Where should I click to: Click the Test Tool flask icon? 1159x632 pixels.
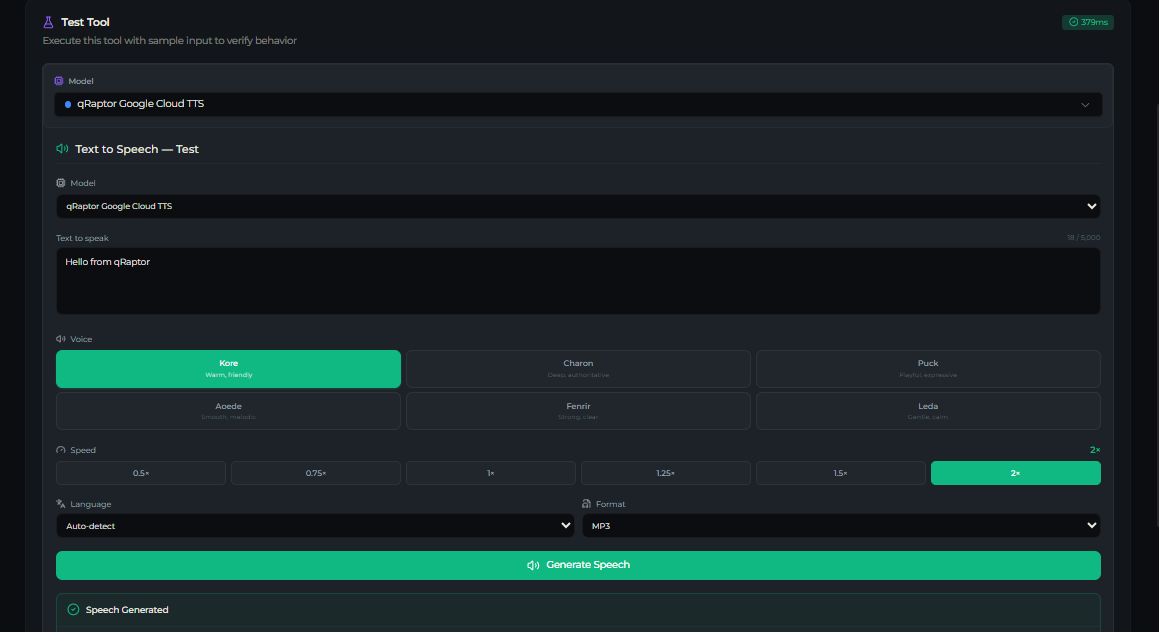[x=48, y=22]
